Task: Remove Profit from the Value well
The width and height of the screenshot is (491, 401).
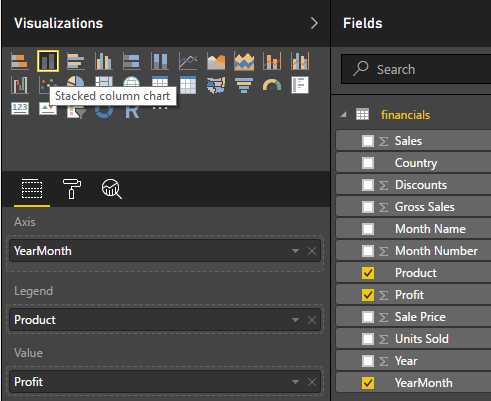Action: pos(312,382)
